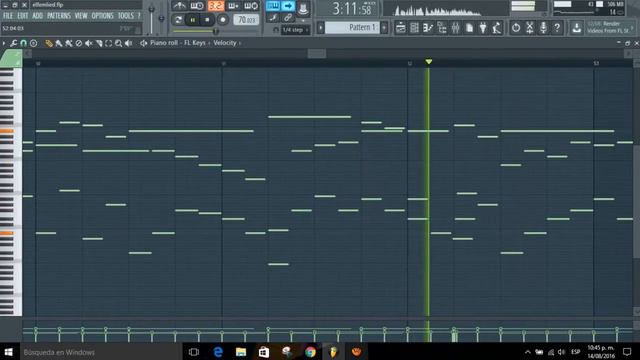Open the channel rack icon
The height and width of the screenshot is (360, 640).
tap(414, 28)
